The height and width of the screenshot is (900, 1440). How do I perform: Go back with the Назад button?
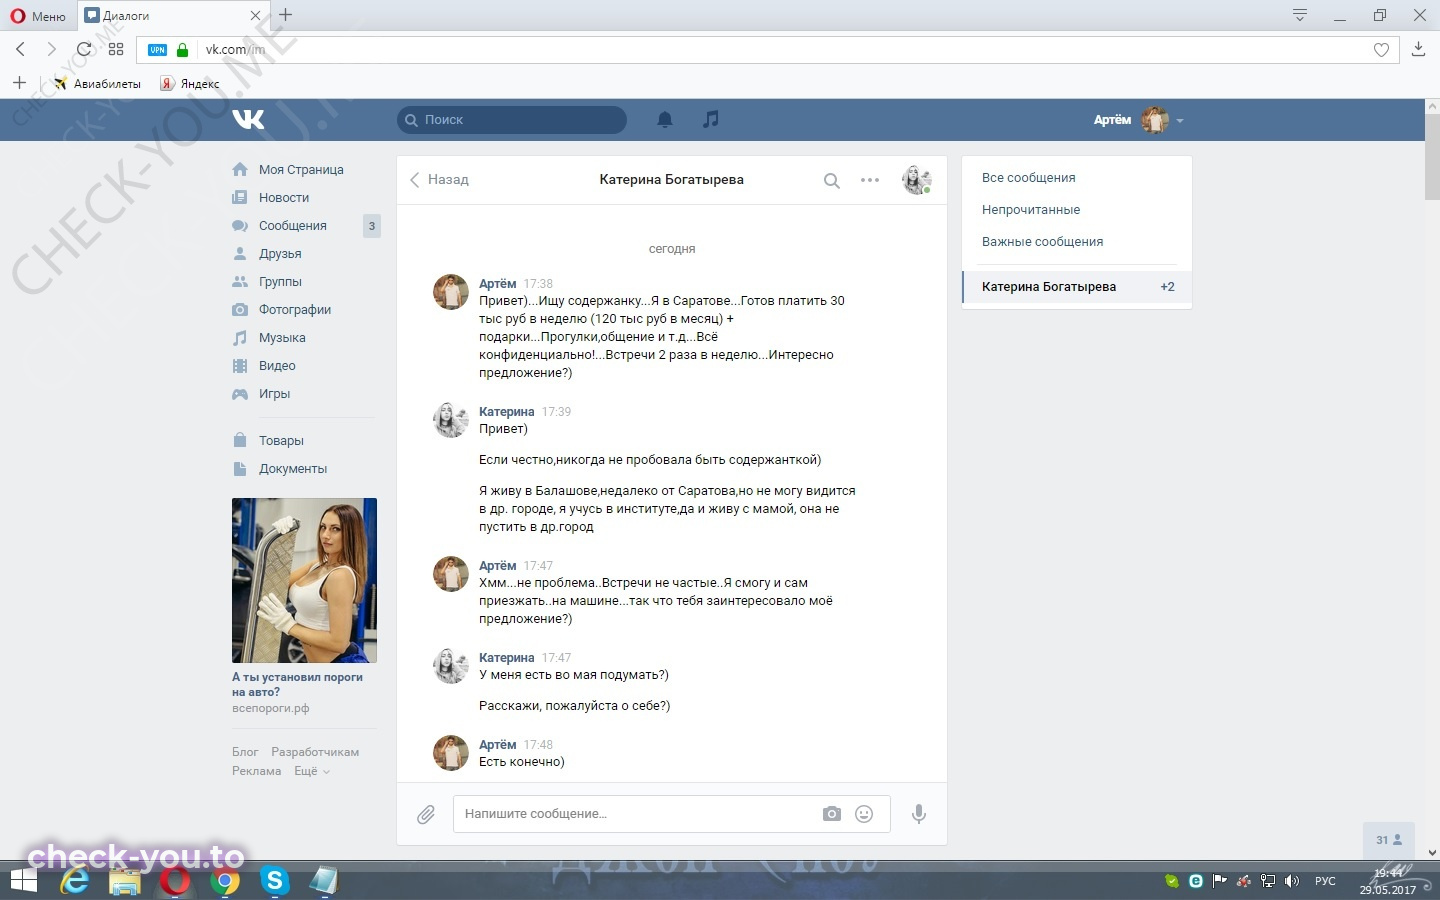[x=439, y=180]
